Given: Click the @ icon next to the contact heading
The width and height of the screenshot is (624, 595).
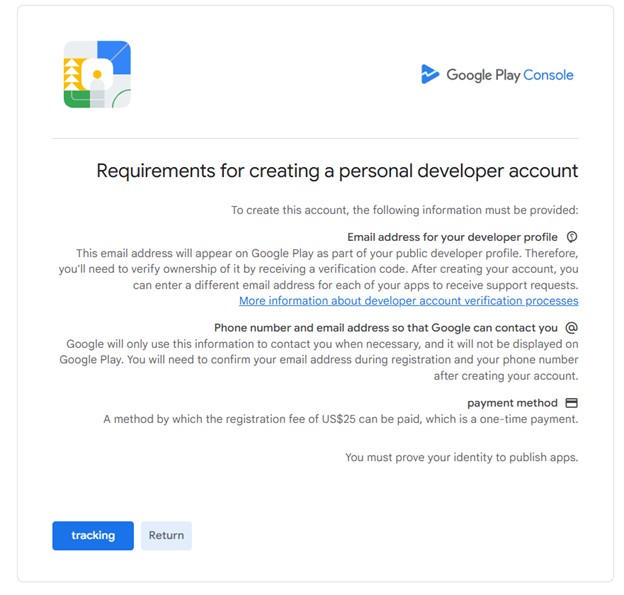Looking at the screenshot, I should click(572, 327).
